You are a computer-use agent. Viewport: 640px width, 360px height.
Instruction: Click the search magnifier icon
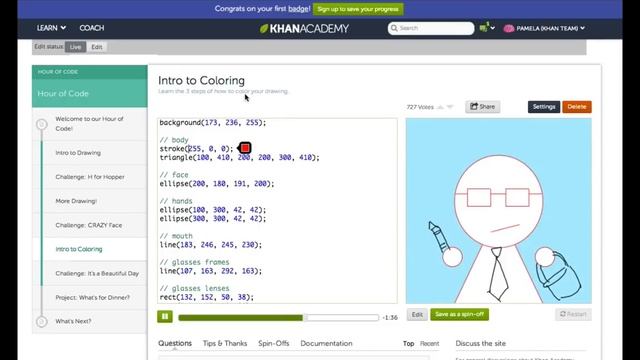click(394, 28)
